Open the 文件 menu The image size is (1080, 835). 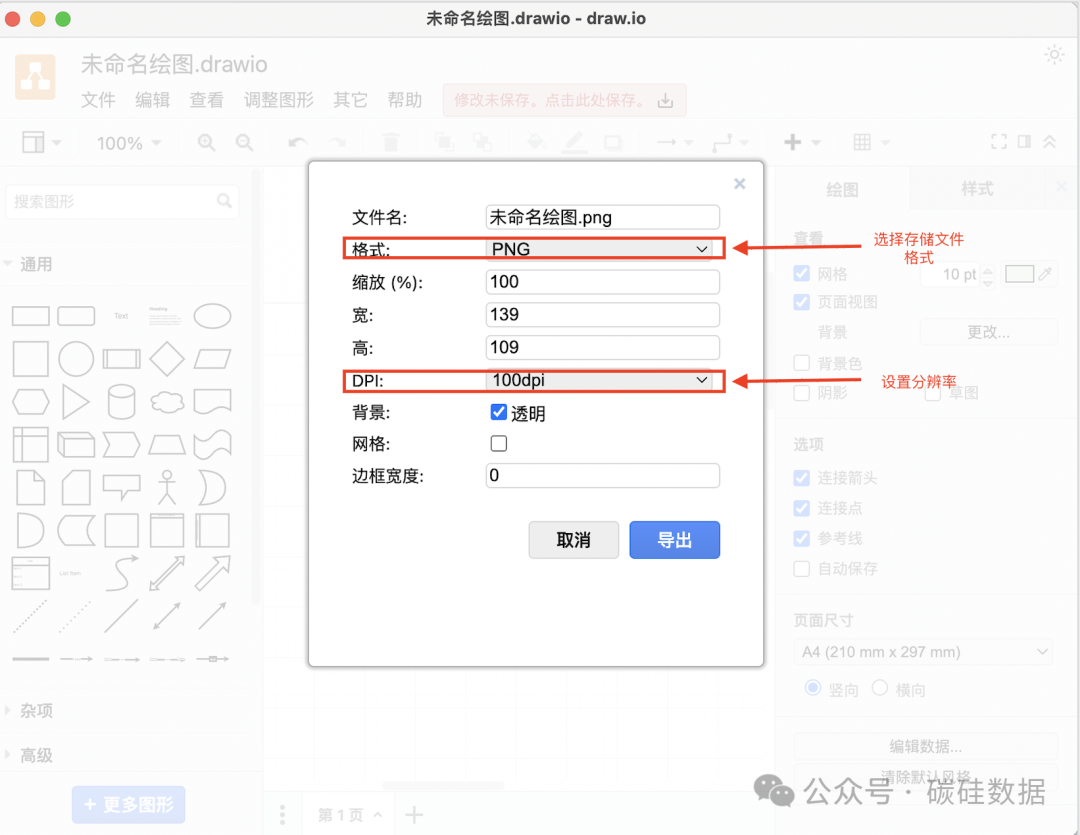coord(98,100)
